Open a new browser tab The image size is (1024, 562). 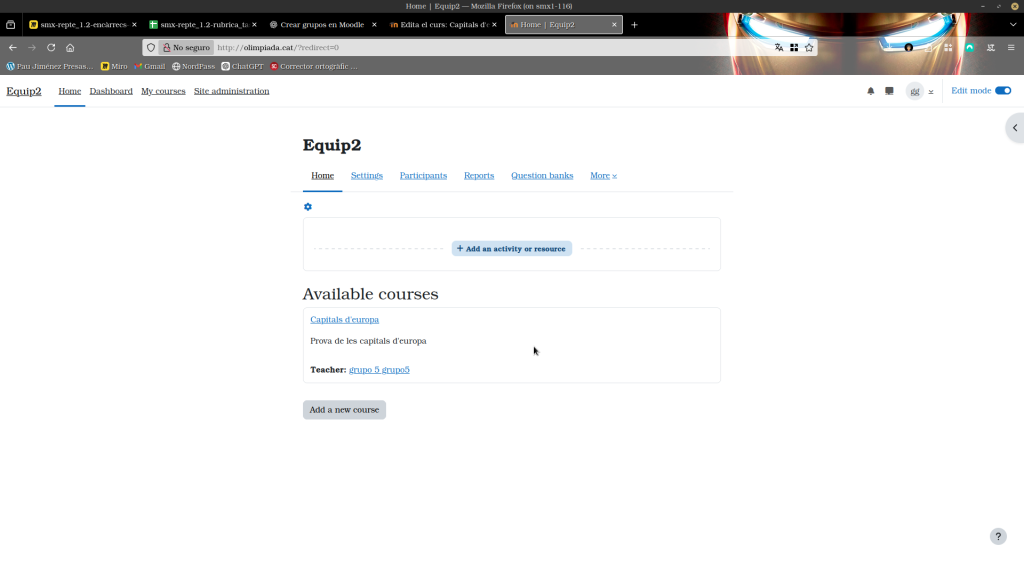point(634,24)
